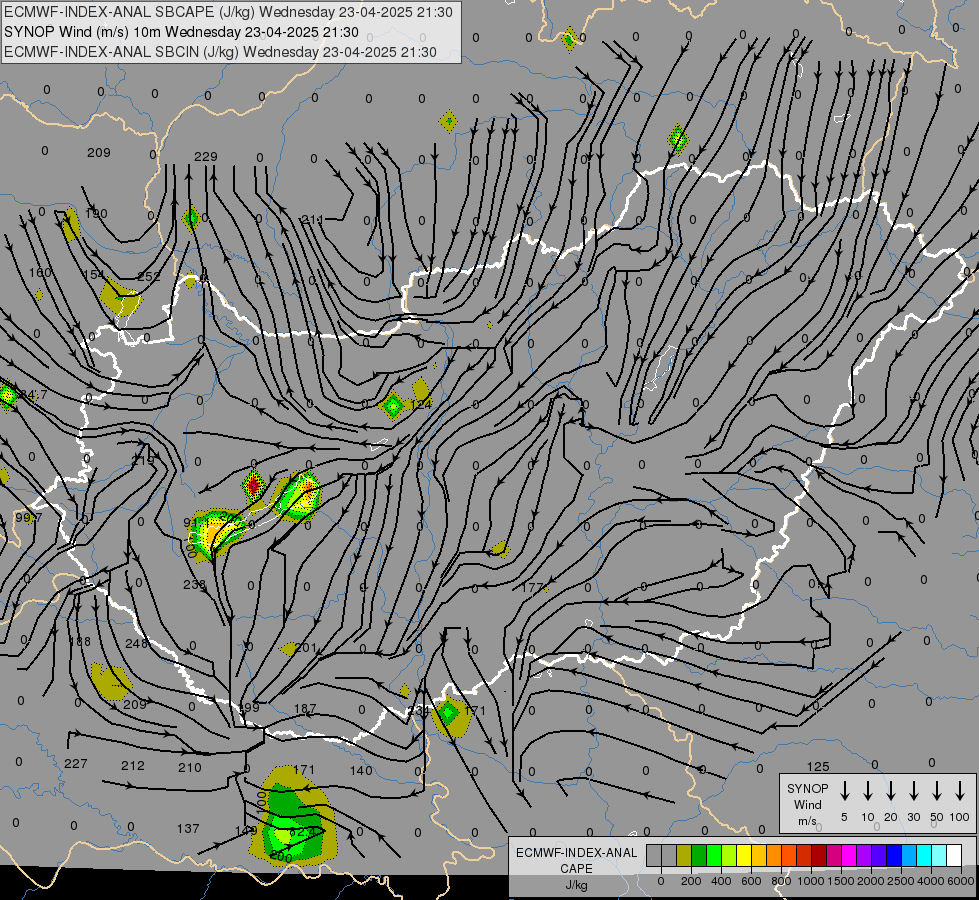
Task: Click the map value 212
Action: (133, 765)
